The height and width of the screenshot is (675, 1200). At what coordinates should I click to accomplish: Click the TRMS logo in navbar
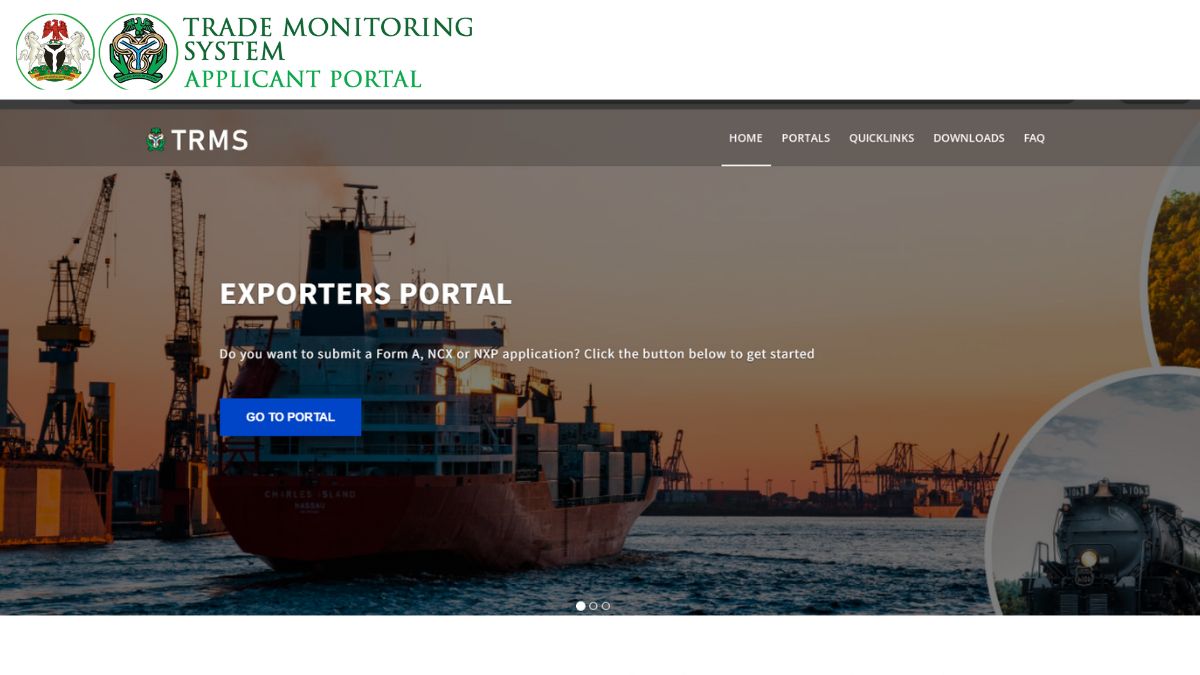click(197, 140)
